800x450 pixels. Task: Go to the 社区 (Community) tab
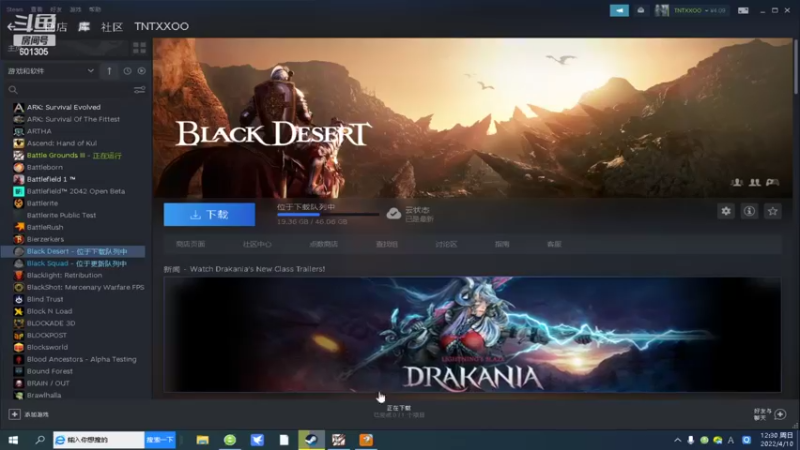click(112, 27)
